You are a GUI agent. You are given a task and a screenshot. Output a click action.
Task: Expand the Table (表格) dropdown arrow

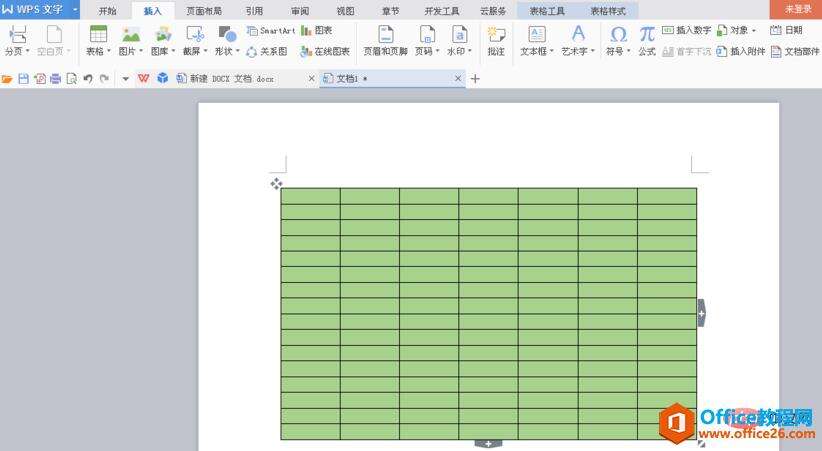(109, 51)
